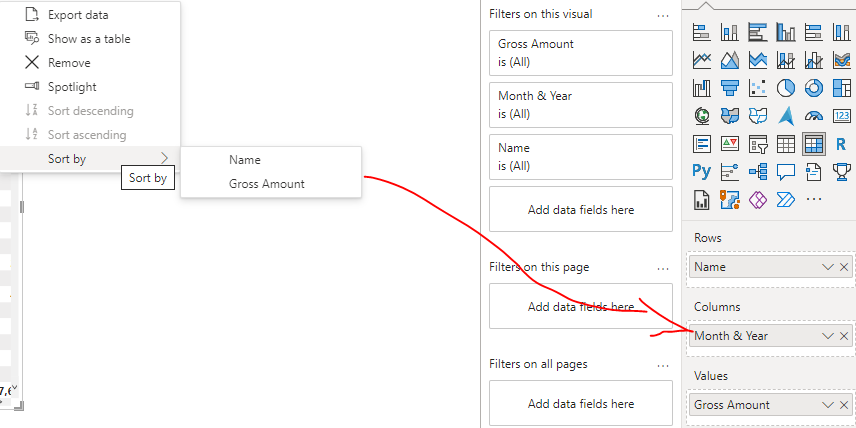
Task: Remove Month & Year from Columns
Action: (x=843, y=336)
